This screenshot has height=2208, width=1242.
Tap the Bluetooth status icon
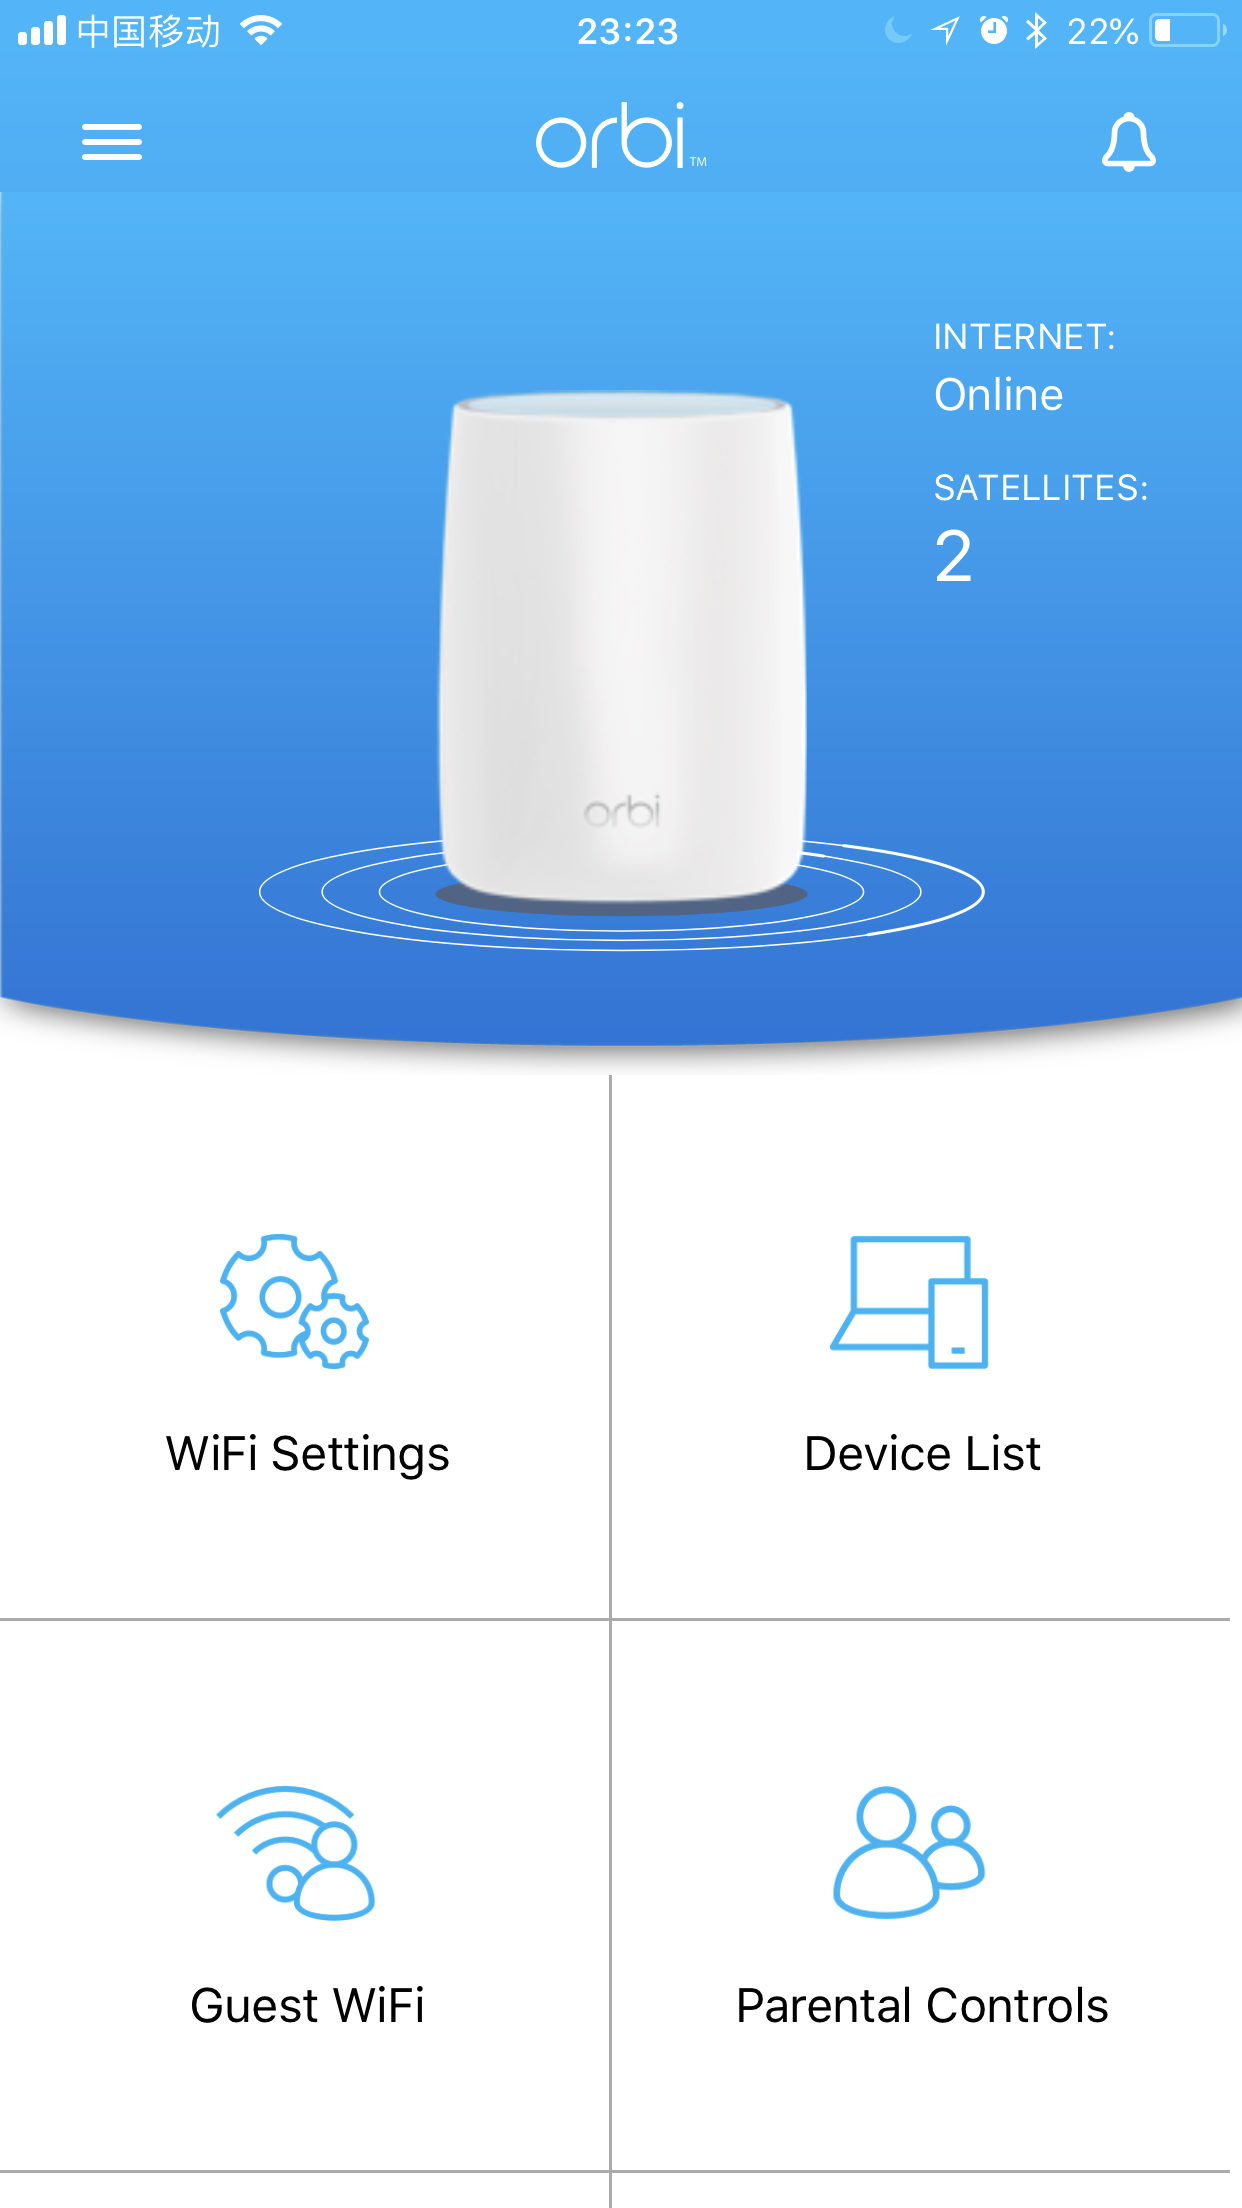1037,31
